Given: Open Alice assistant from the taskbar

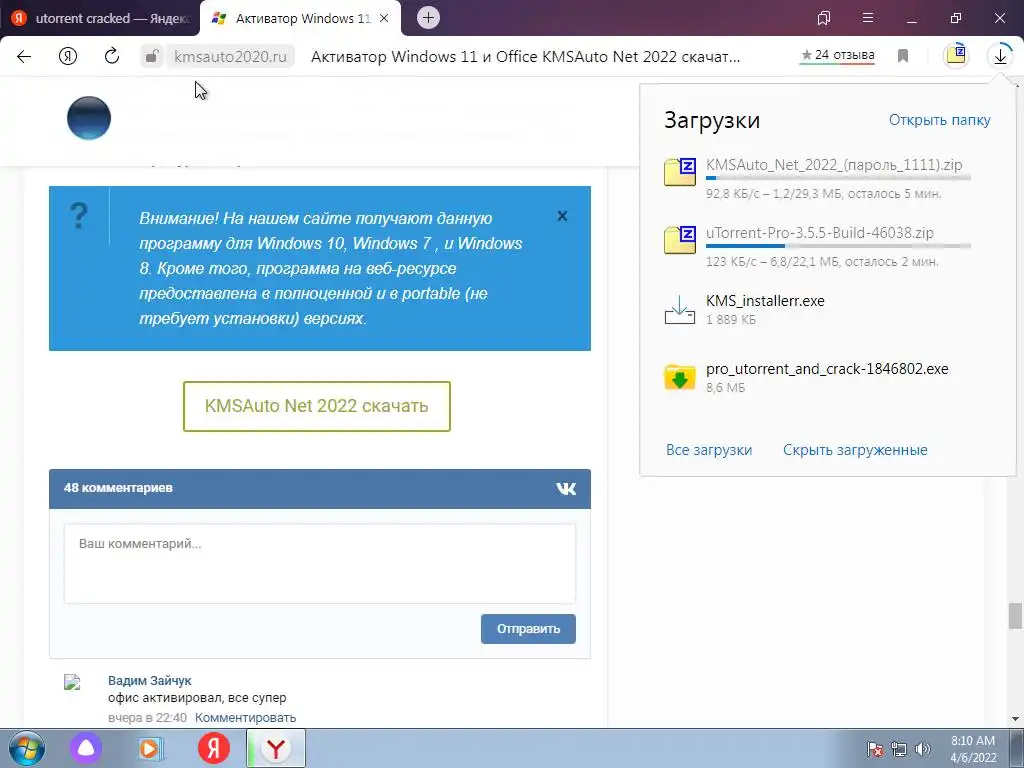Looking at the screenshot, I should coord(86,748).
